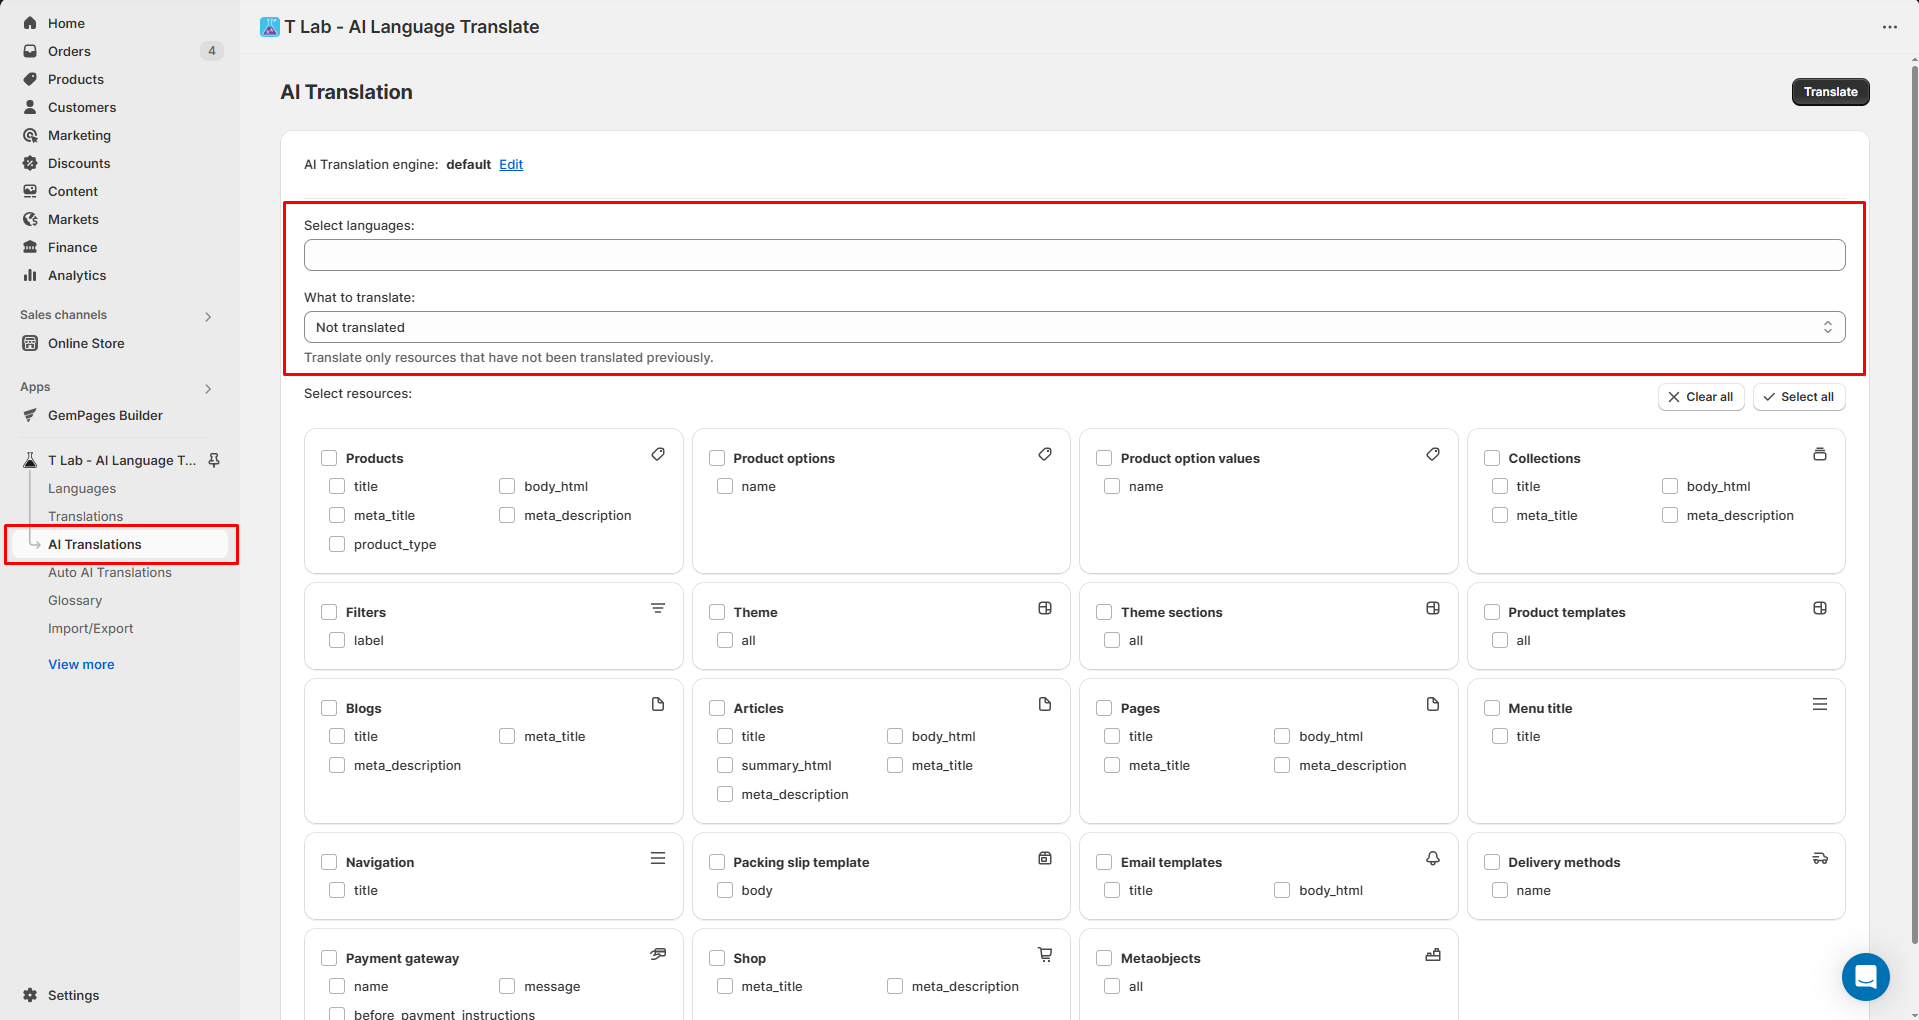The image size is (1919, 1020).
Task: Expand the Apps section
Action: coord(208,388)
